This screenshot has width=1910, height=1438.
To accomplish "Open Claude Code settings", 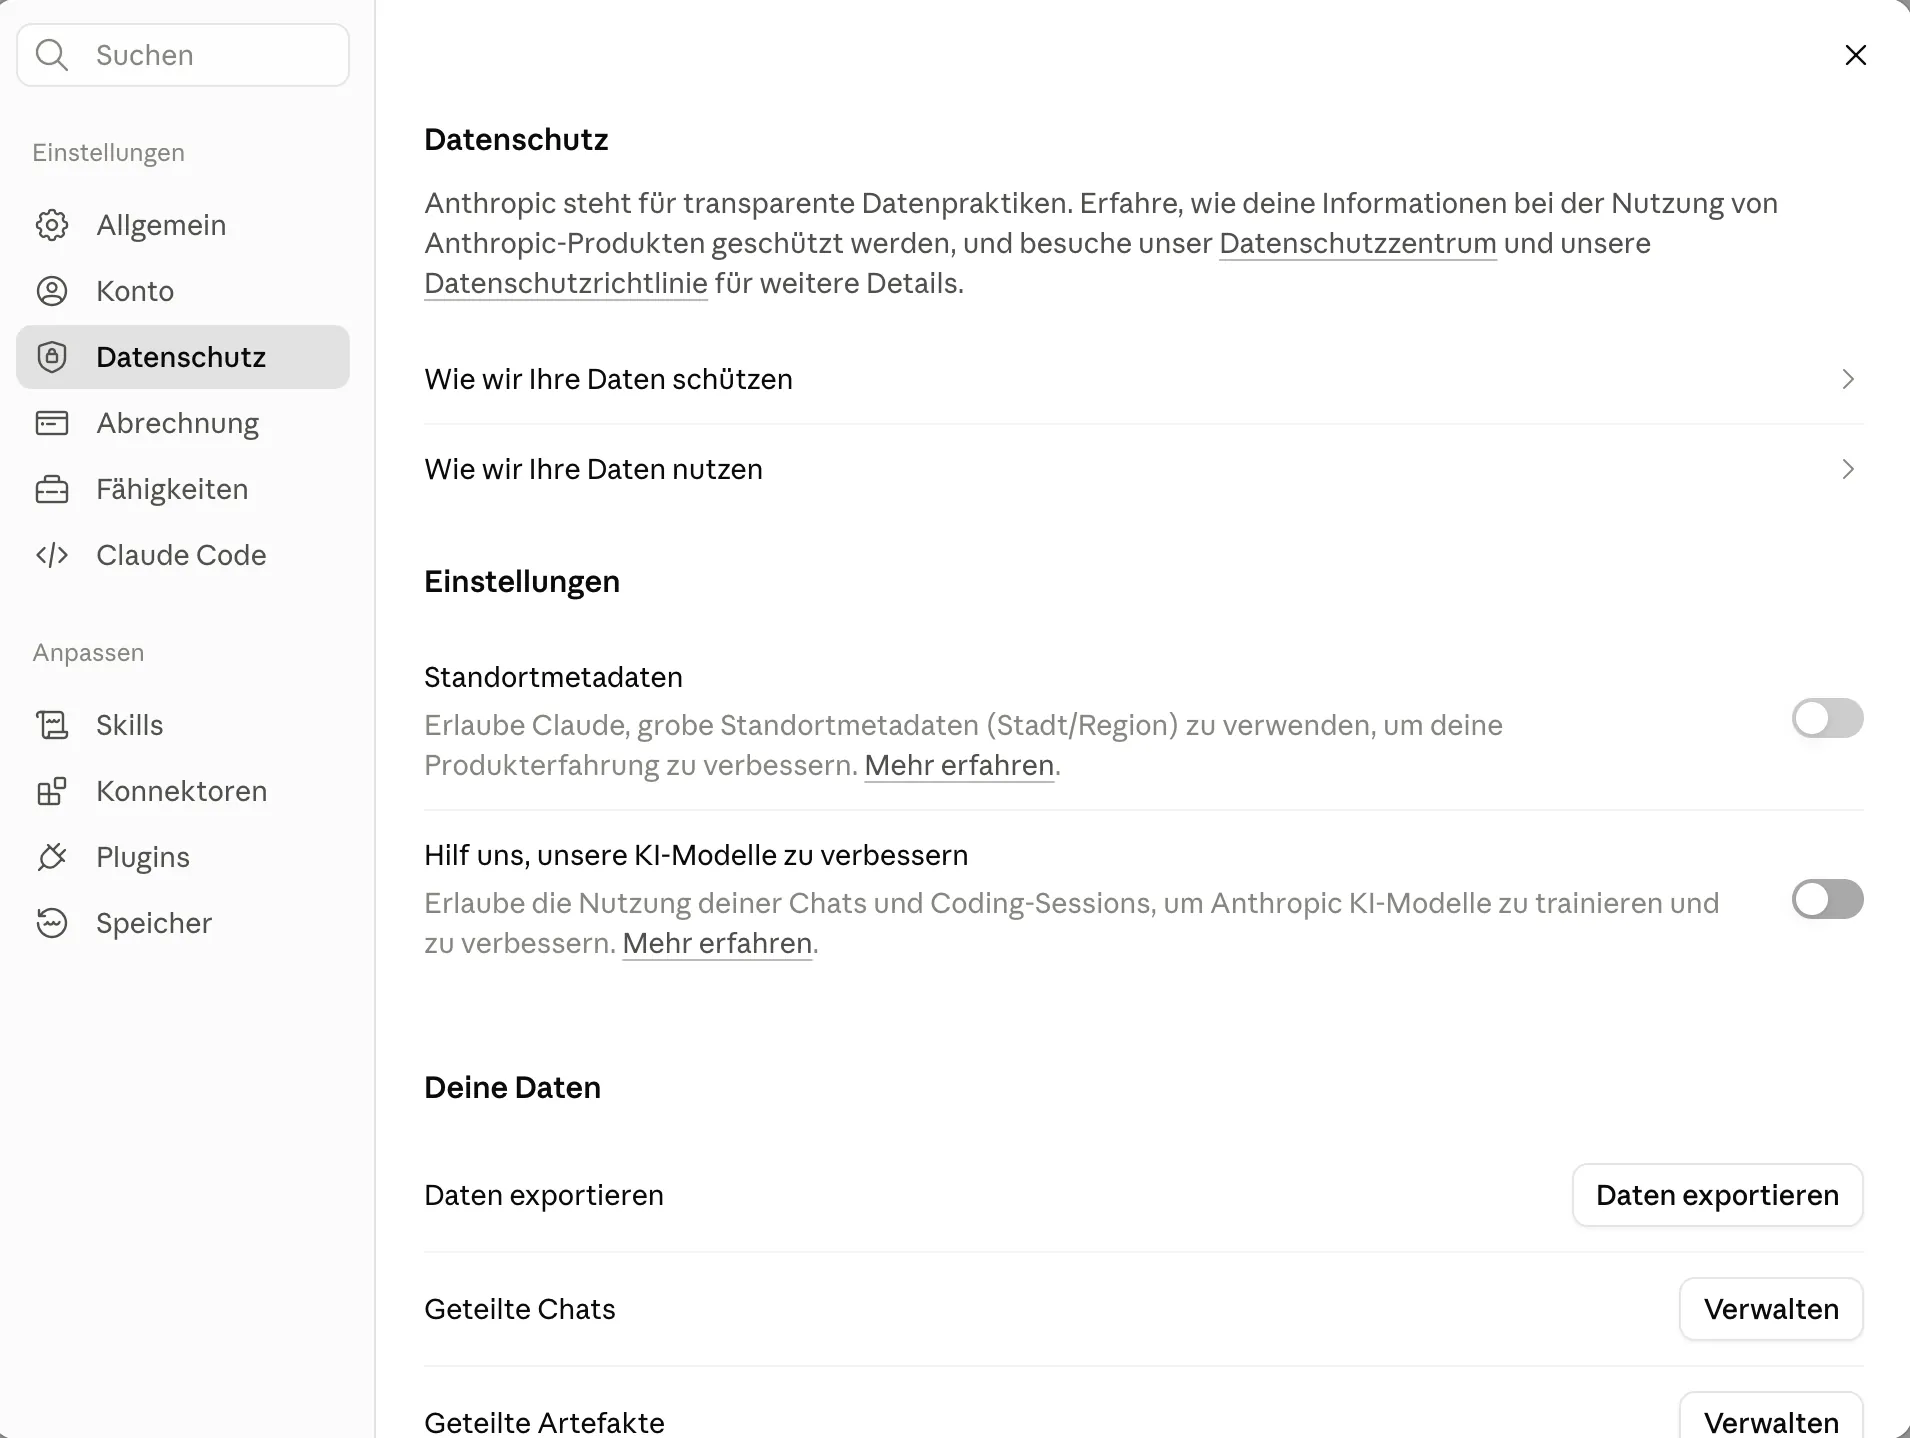I will (183, 555).
